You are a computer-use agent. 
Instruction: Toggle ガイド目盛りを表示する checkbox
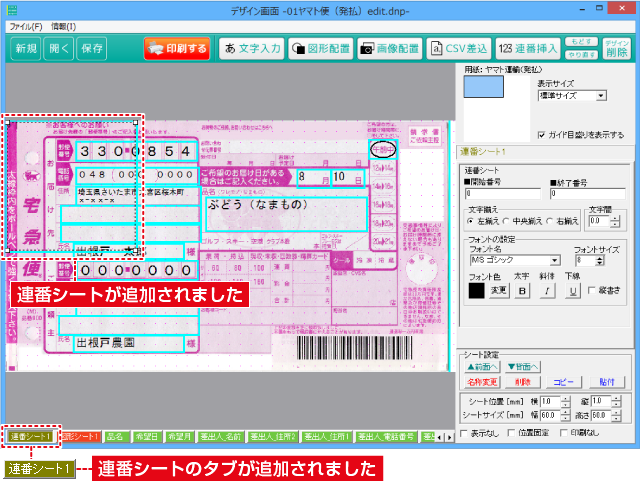click(542, 135)
